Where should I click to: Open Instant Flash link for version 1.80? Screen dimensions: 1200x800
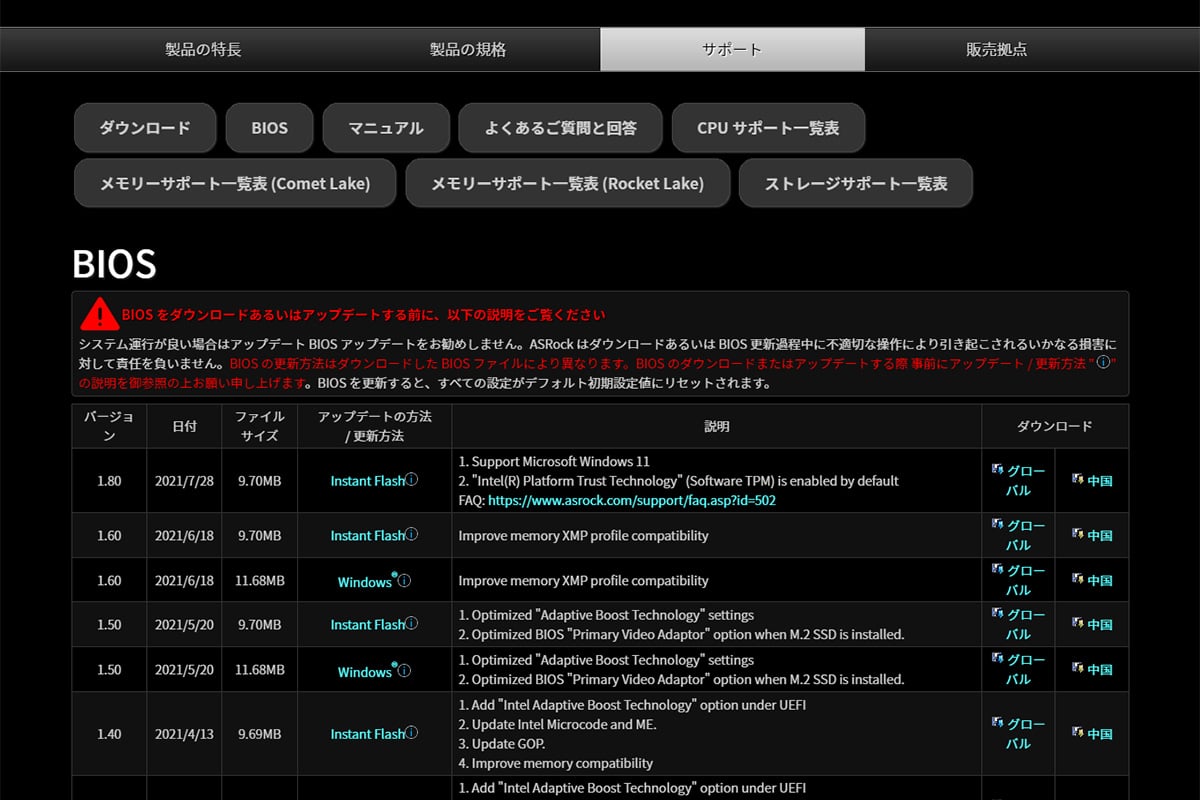(x=368, y=481)
